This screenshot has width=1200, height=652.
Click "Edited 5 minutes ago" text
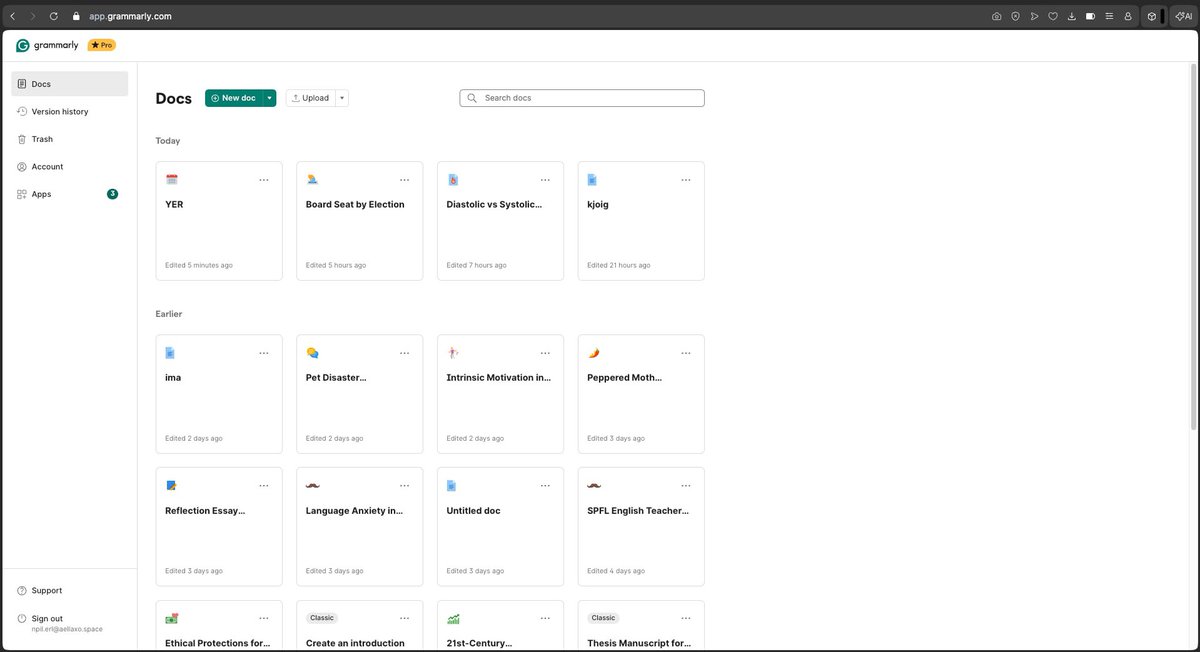pos(199,265)
